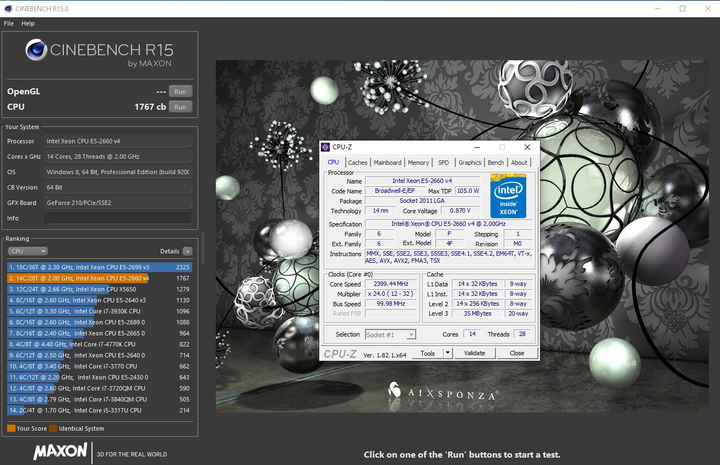This screenshot has width=720, height=465.
Task: Select ranking row 14 Core i5-3317U
Action: (x=99, y=410)
